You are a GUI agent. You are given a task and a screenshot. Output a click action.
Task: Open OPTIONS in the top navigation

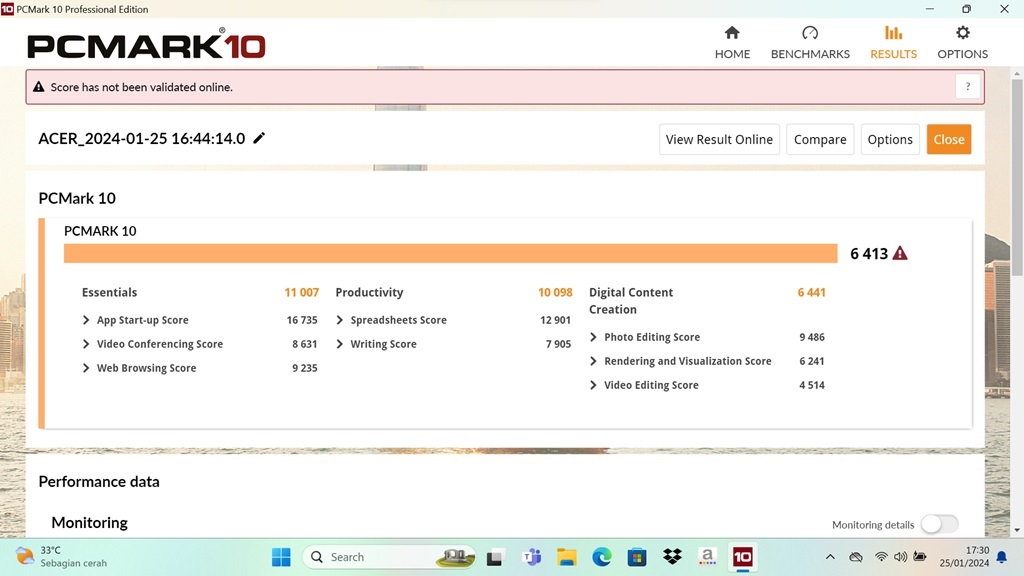963,42
